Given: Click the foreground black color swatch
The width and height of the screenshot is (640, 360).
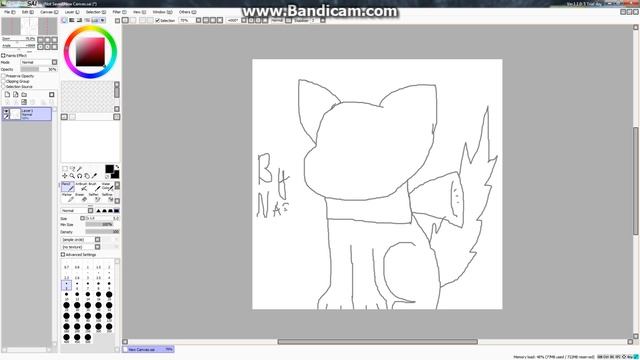Looking at the screenshot, I should tap(109, 169).
